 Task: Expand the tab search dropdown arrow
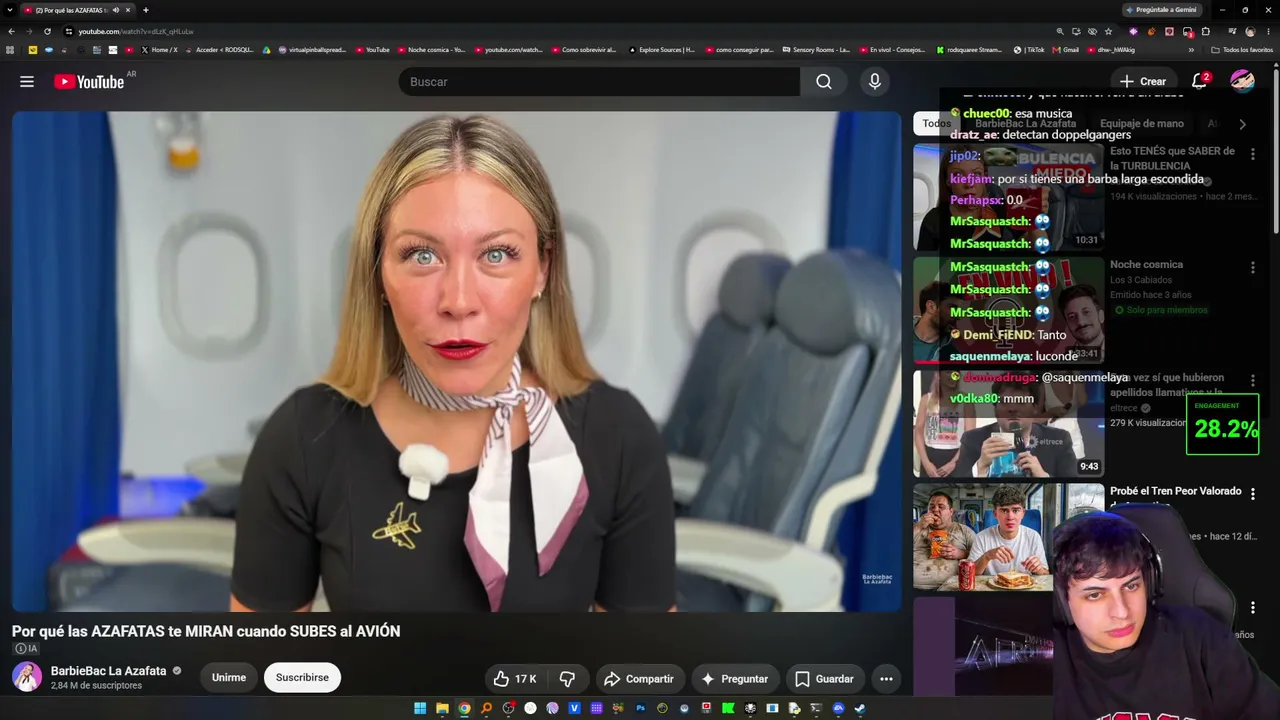[x=10, y=10]
